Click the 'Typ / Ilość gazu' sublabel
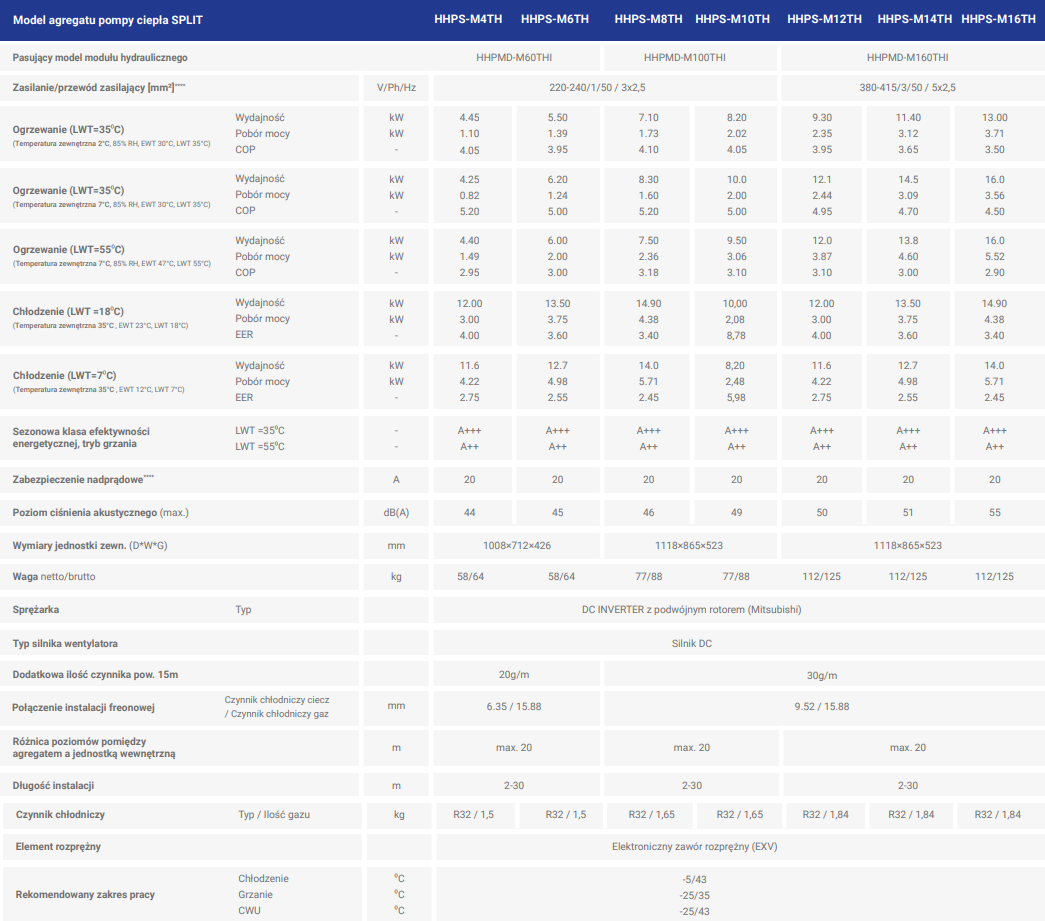 click(274, 814)
